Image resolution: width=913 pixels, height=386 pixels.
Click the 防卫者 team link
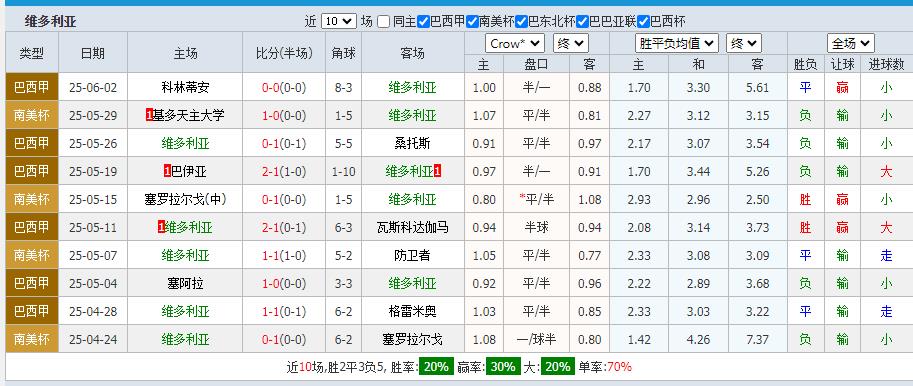click(x=412, y=256)
